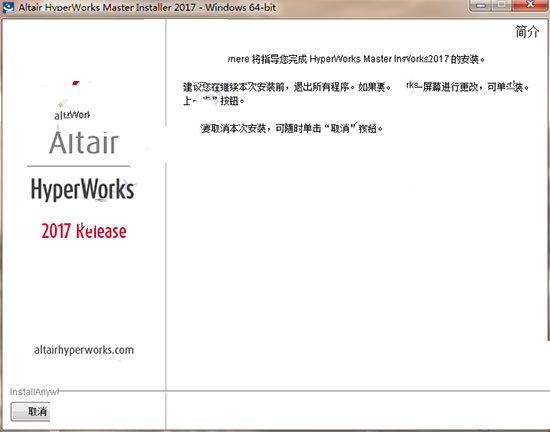
Task: Click the line mentioning "取消" 按钮
Action: point(291,129)
